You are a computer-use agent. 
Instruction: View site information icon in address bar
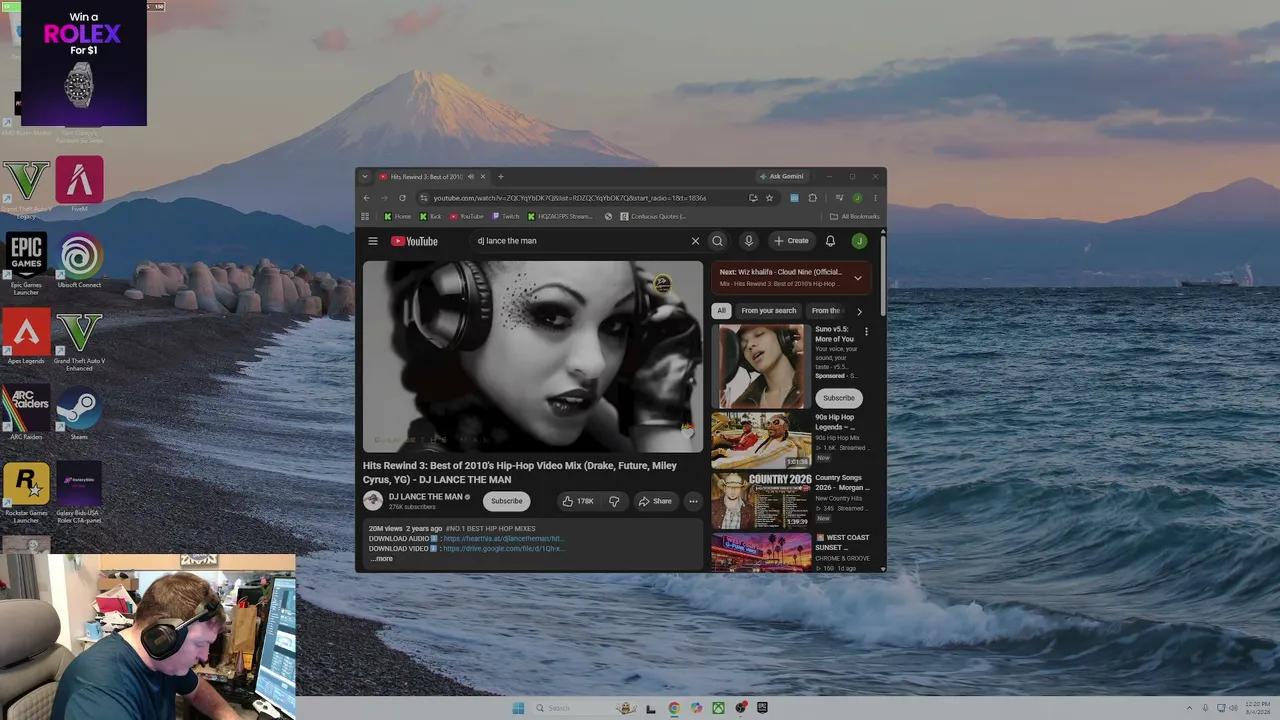pyautogui.click(x=424, y=198)
